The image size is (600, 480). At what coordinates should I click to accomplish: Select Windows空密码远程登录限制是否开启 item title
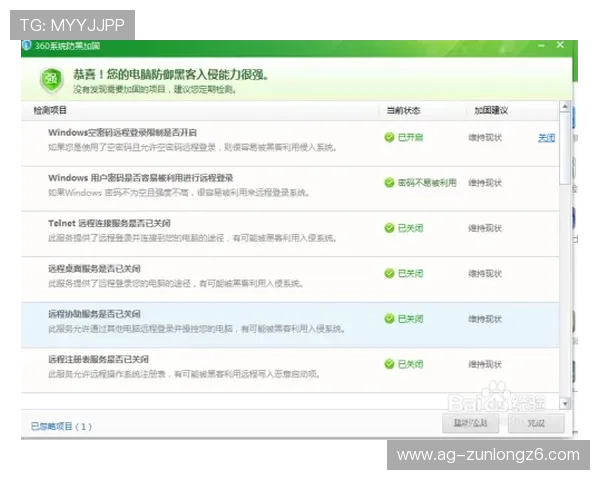[x=122, y=132]
